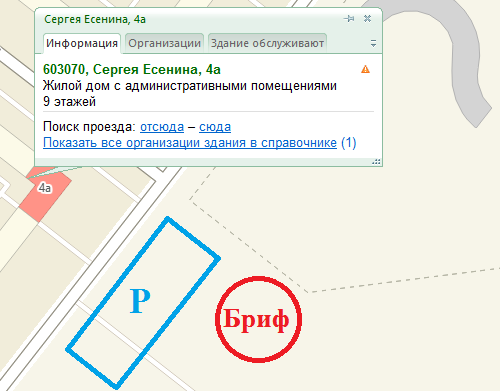500x391 pixels.
Task: Open the tab overflow dropdown arrow
Action: (373, 43)
